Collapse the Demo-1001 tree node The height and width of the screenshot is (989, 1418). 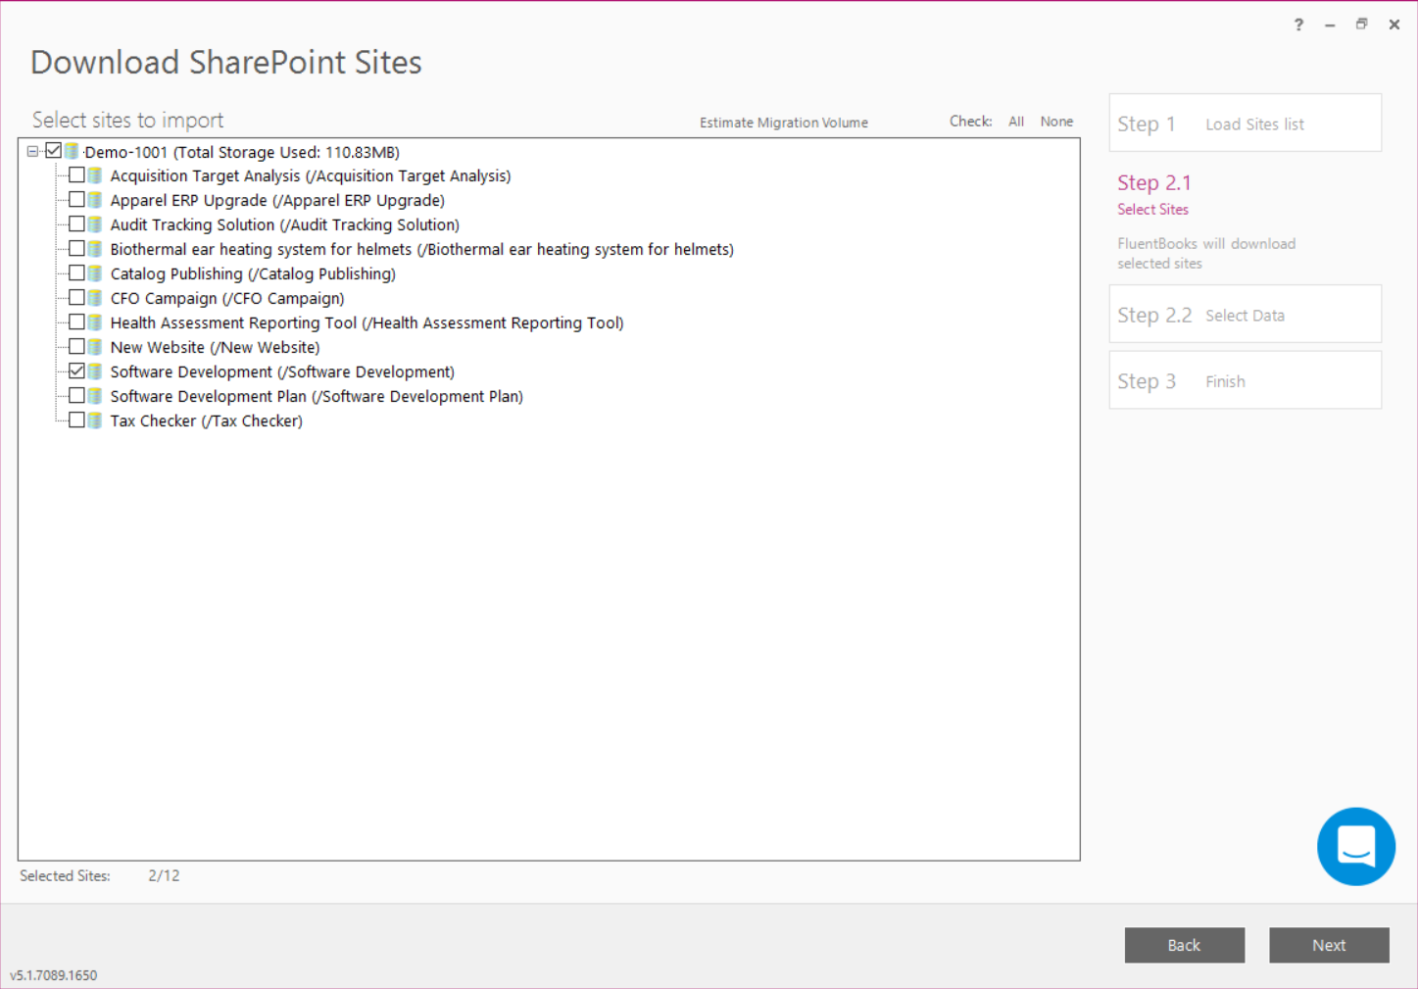click(33, 152)
